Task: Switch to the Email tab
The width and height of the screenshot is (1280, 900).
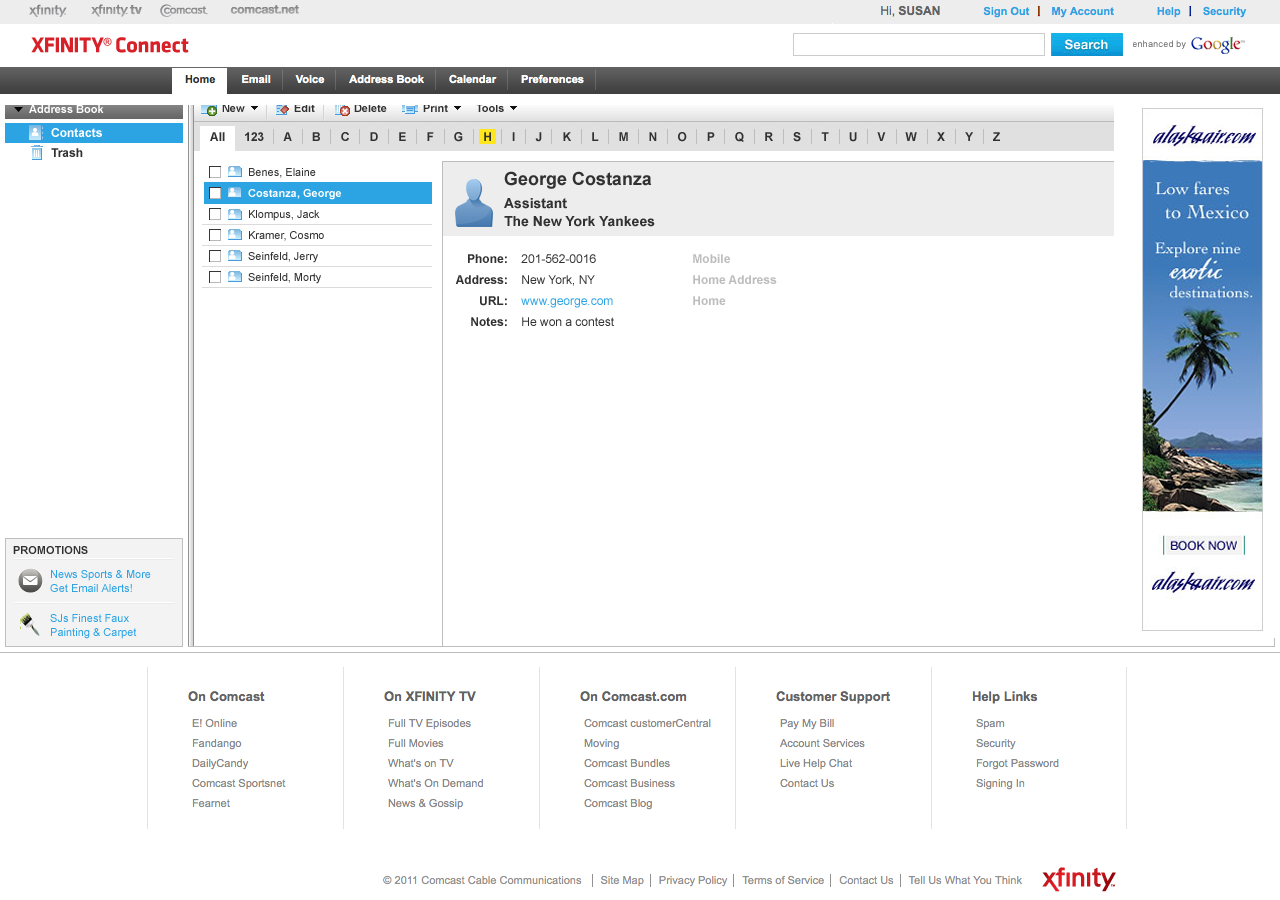Action: (x=256, y=80)
